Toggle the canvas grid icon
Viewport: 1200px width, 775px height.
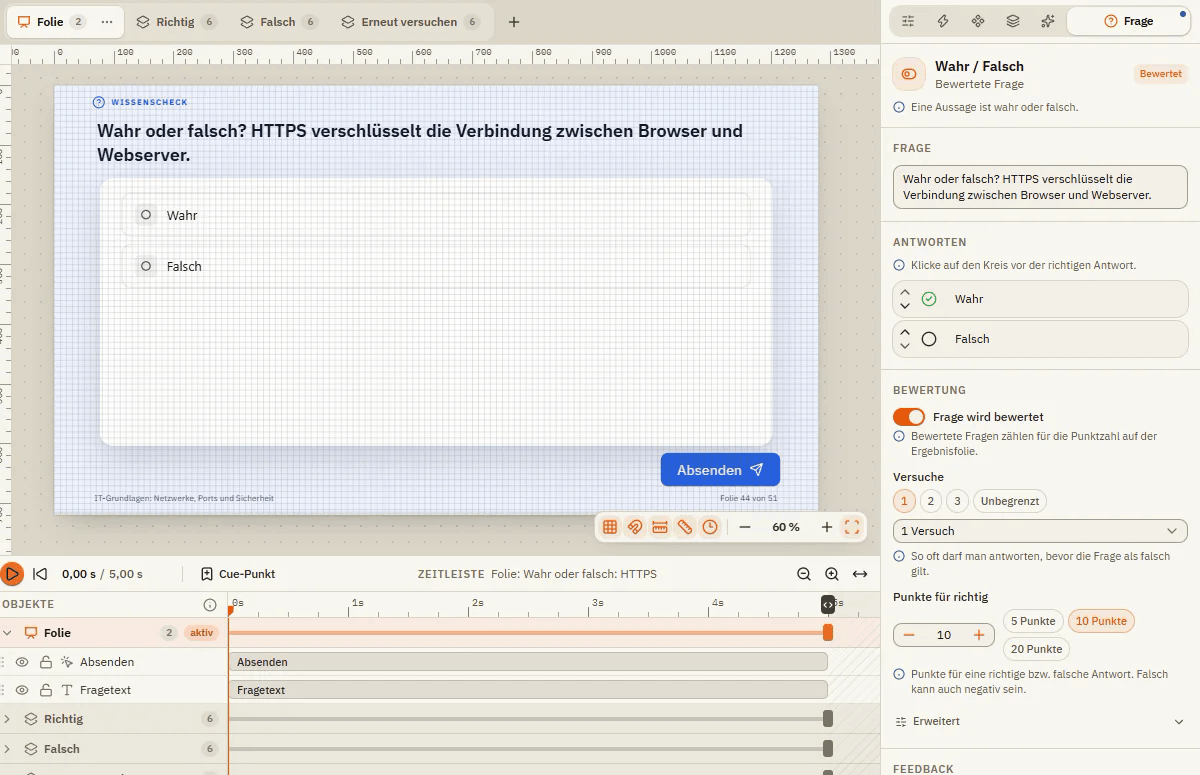[x=610, y=527]
